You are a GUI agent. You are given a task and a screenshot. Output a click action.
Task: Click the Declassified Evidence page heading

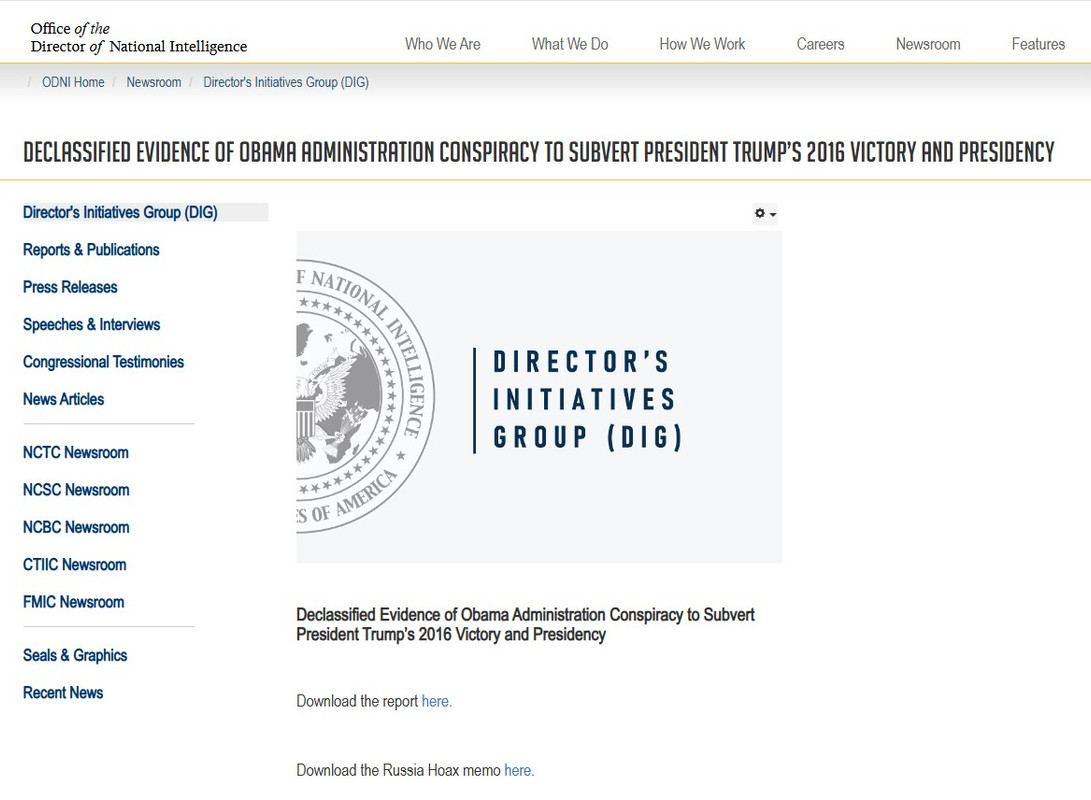[x=539, y=152]
